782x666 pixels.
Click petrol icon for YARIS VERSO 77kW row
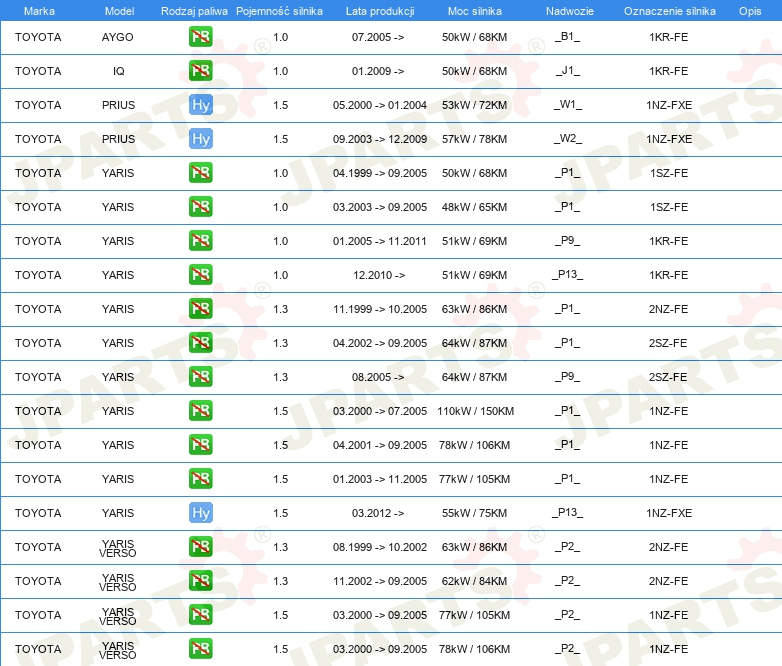[200, 615]
